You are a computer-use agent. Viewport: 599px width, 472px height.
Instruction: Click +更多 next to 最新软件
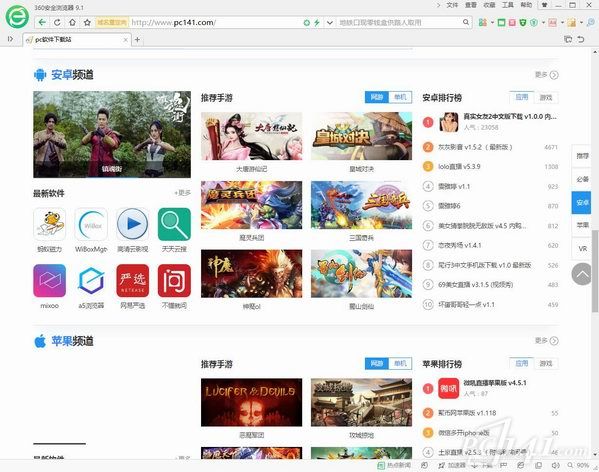pos(182,193)
